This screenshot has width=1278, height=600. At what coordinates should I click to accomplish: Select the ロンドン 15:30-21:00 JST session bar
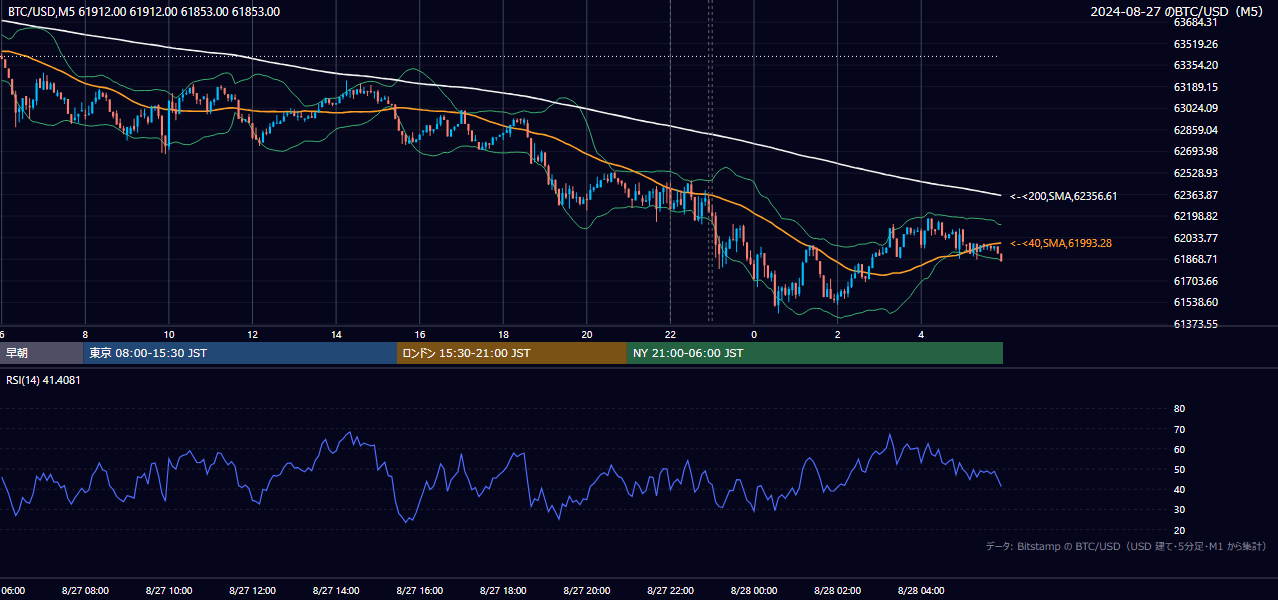coord(512,353)
